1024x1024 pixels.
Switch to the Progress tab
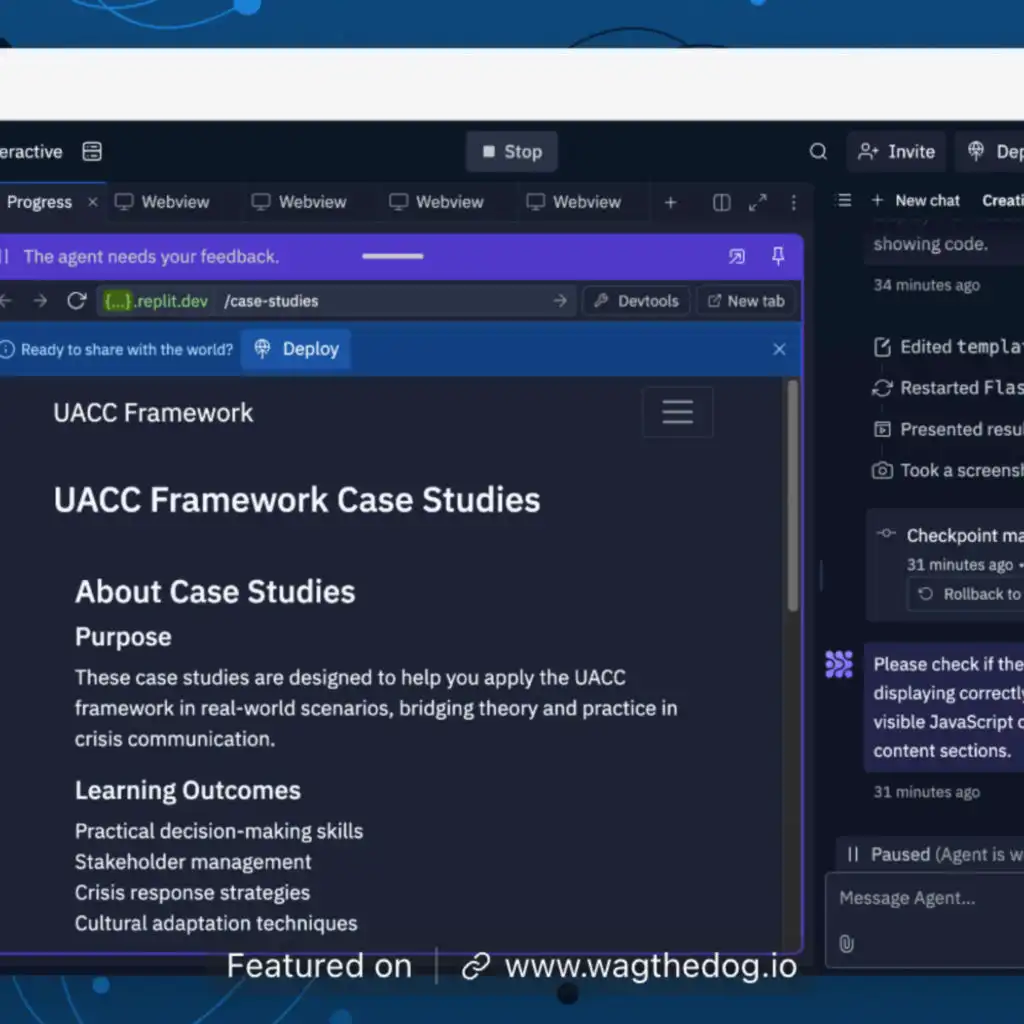point(39,202)
